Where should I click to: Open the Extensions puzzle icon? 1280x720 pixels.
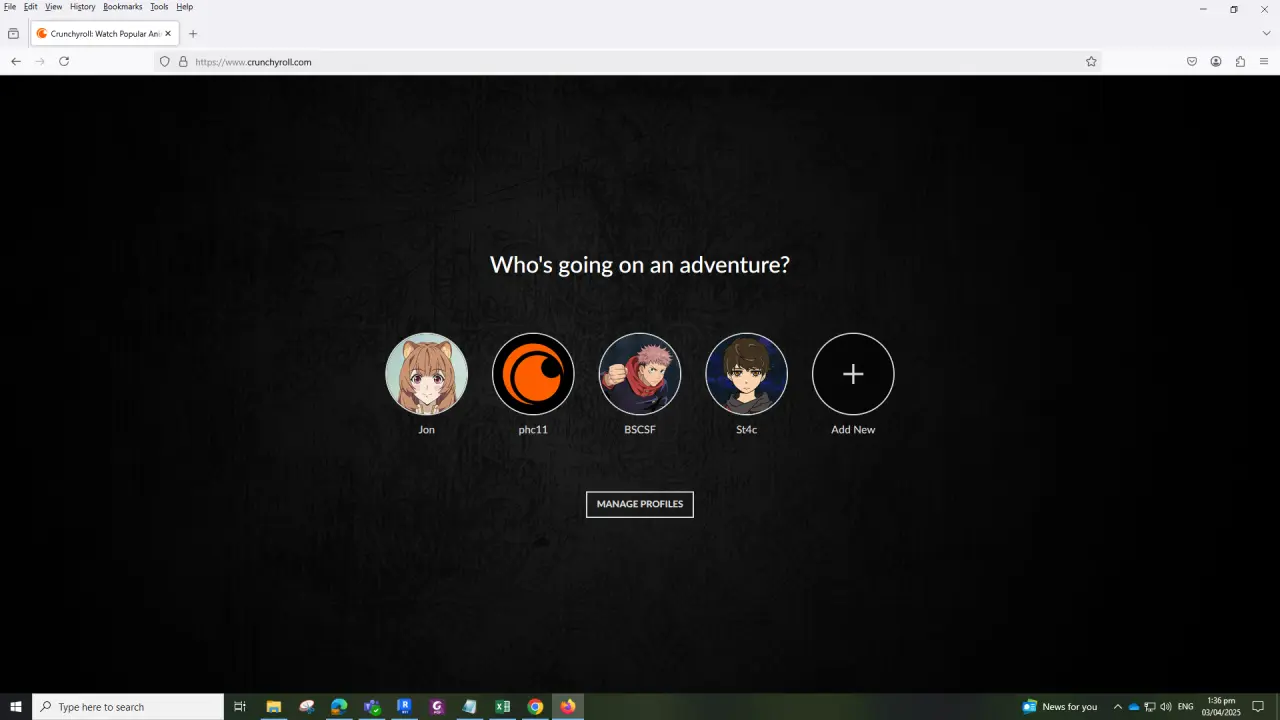1240,62
